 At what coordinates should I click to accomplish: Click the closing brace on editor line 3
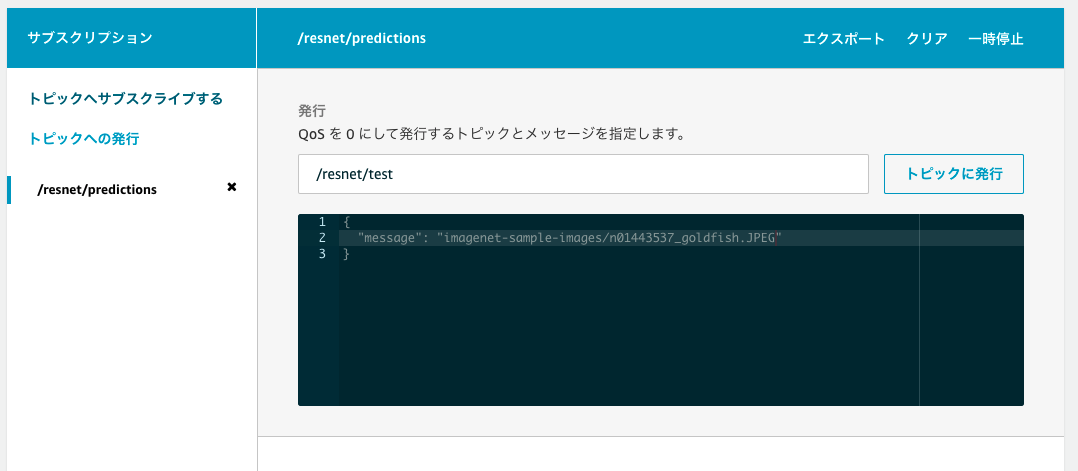click(346, 254)
